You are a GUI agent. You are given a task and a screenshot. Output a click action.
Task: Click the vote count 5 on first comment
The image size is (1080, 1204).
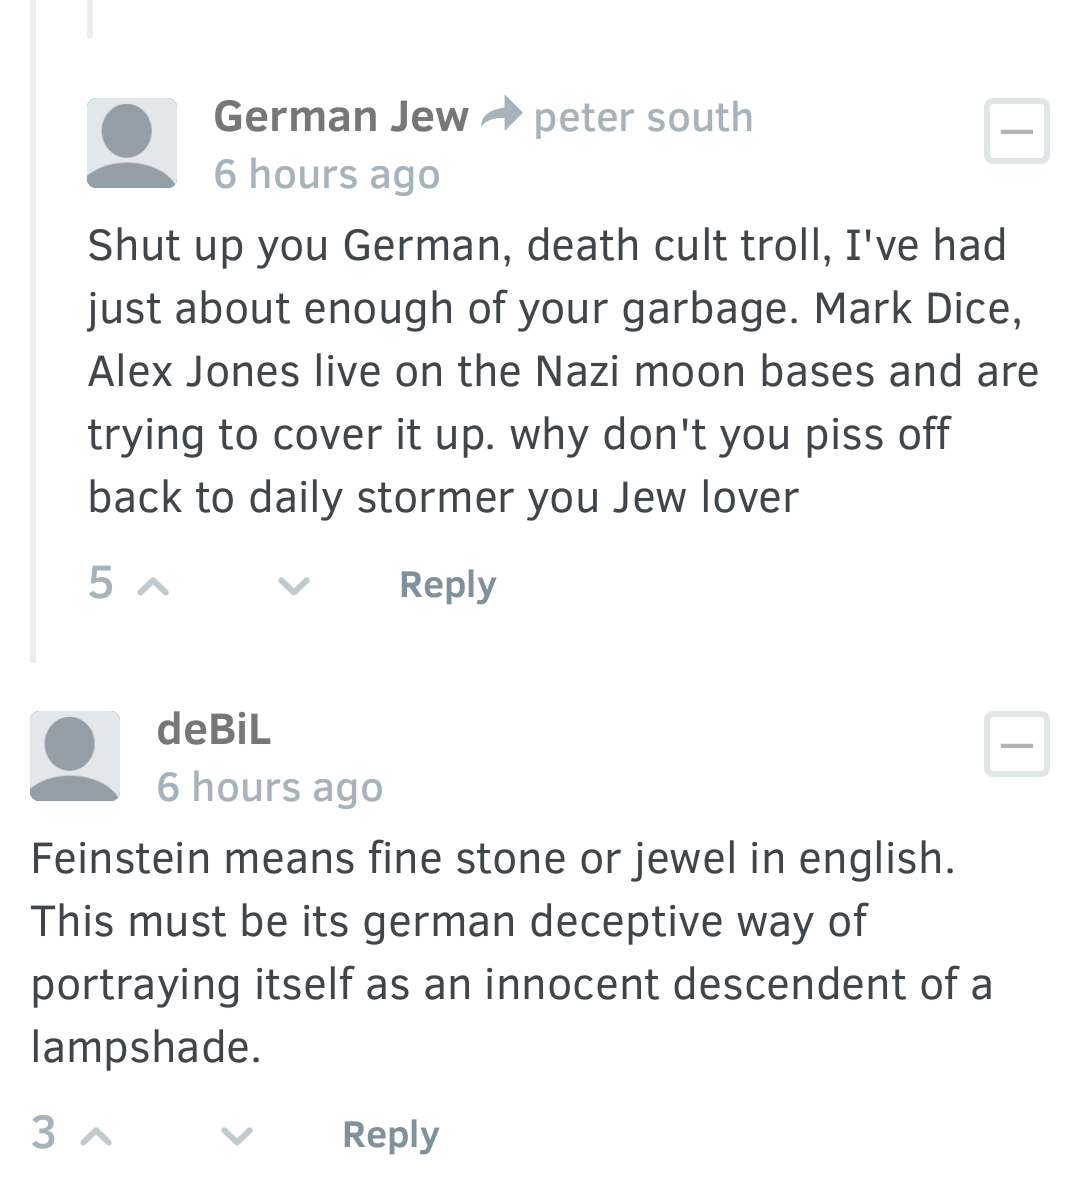pos(101,584)
